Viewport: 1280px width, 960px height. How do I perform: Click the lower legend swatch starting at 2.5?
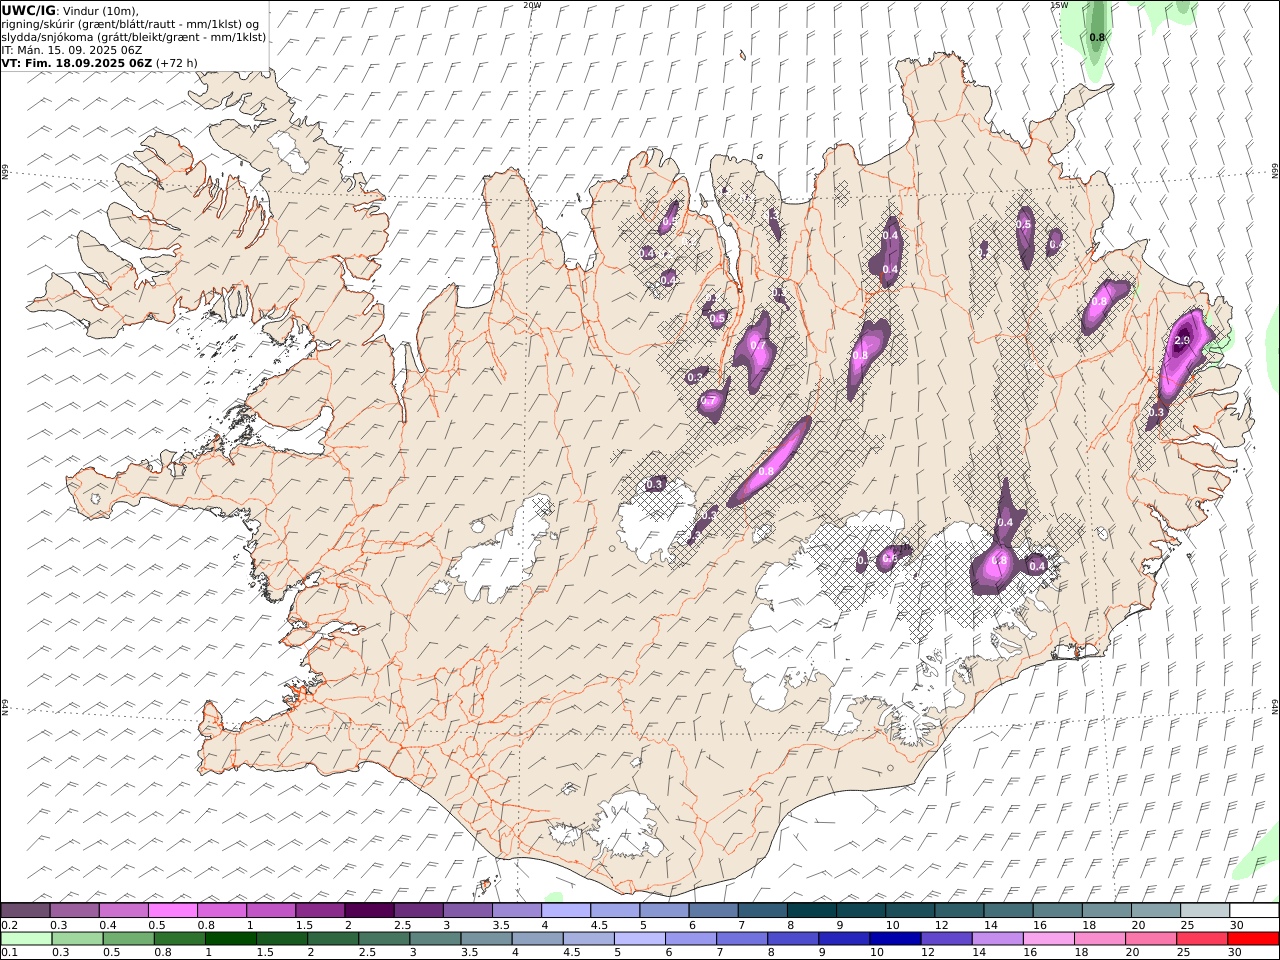[384, 939]
